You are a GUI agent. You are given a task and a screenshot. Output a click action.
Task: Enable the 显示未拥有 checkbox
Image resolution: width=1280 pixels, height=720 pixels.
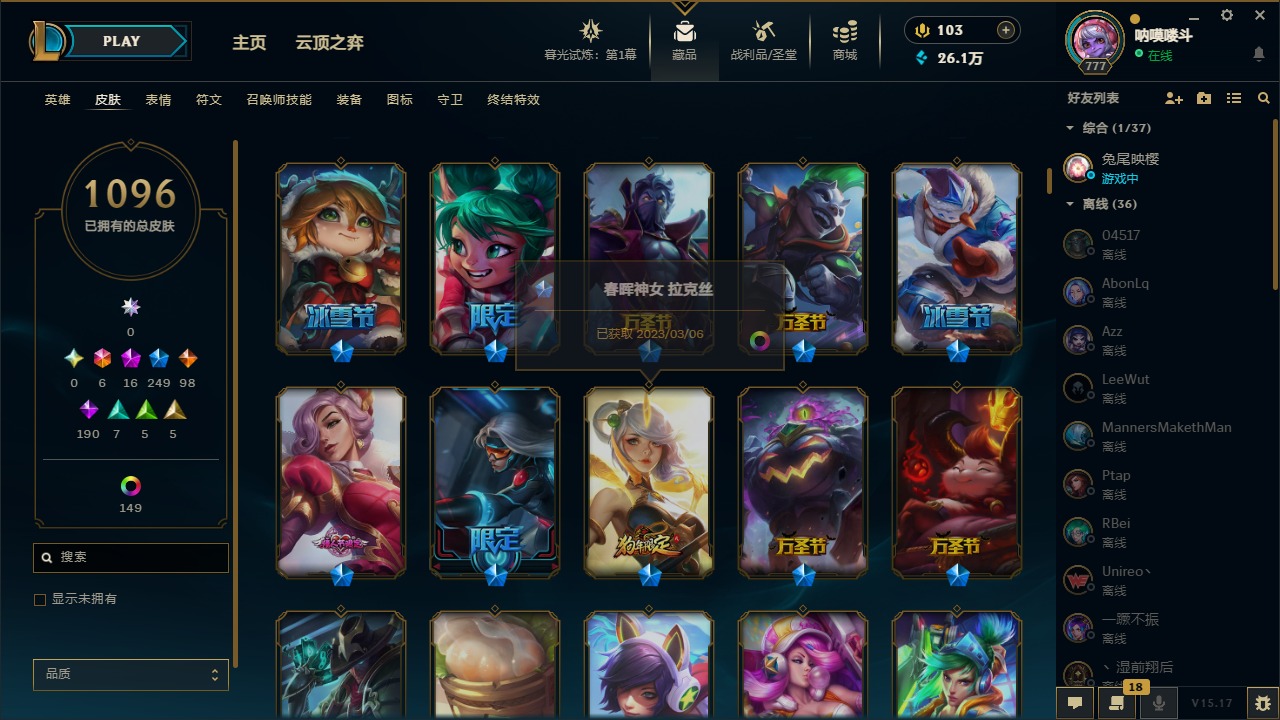(40, 599)
